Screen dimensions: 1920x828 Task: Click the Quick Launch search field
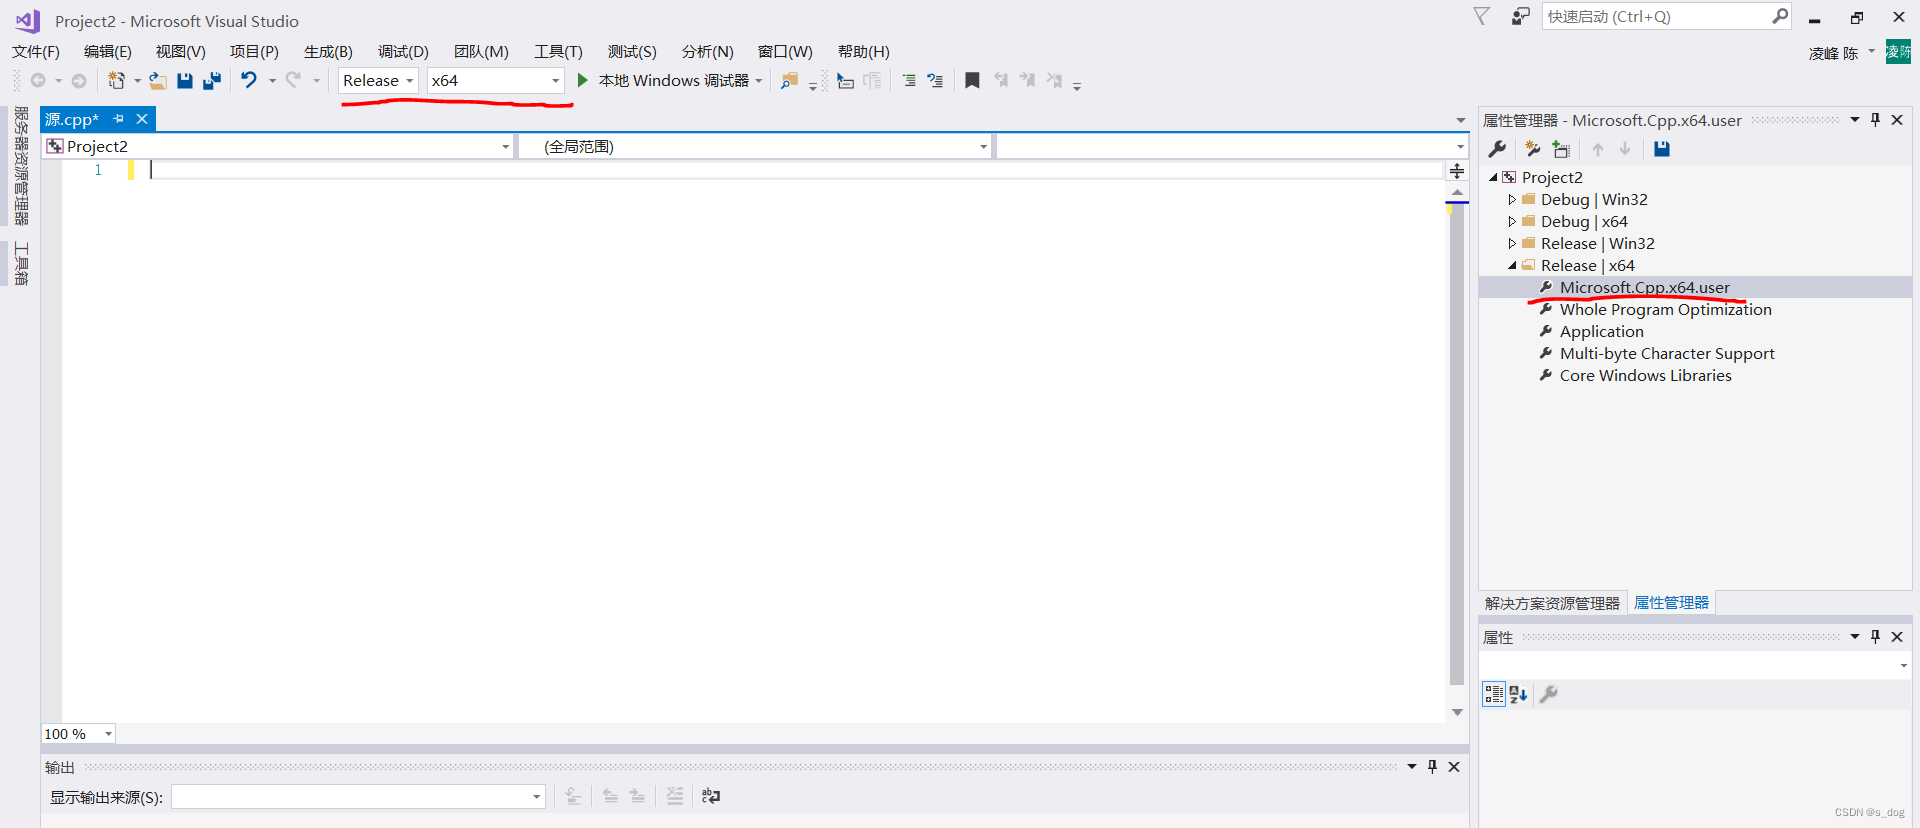[x=1665, y=17]
